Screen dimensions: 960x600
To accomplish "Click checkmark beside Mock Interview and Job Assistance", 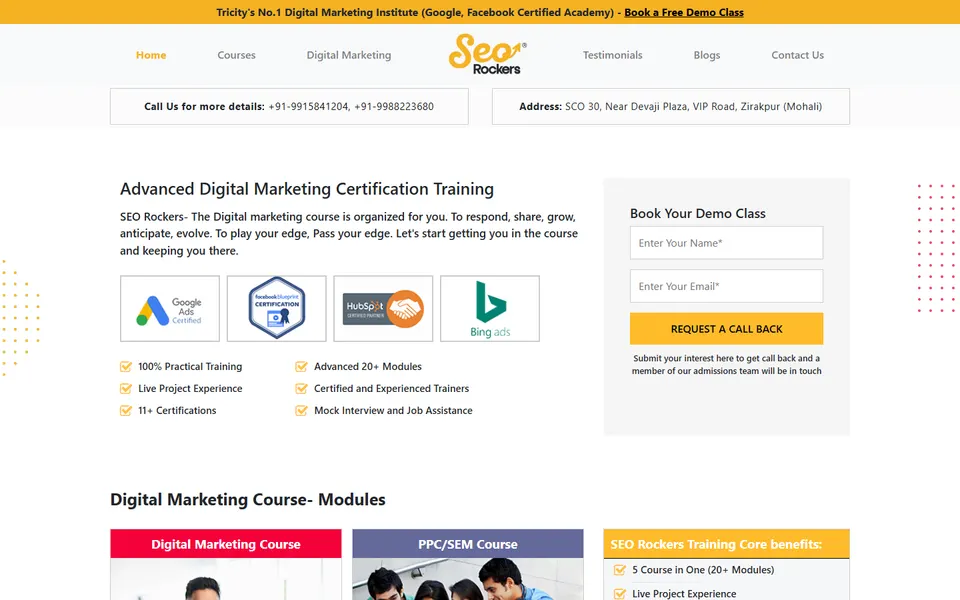I will tap(301, 410).
